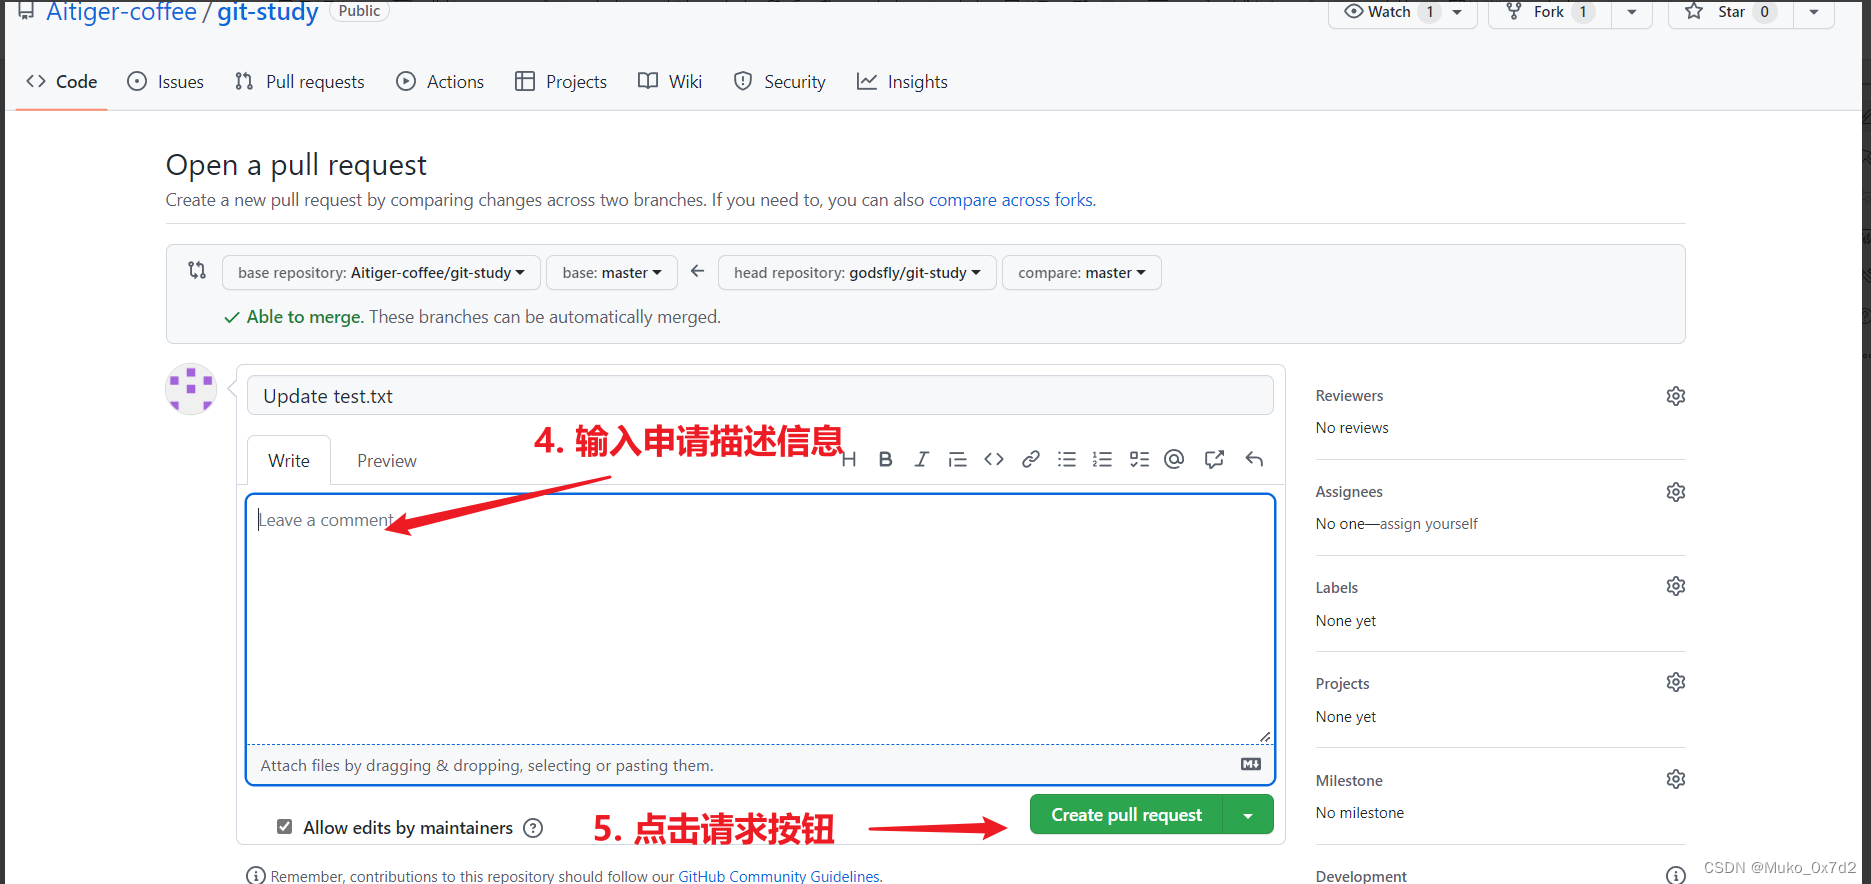This screenshot has height=884, width=1871.
Task: Open GitHub Community Guidelines link
Action: tap(779, 876)
